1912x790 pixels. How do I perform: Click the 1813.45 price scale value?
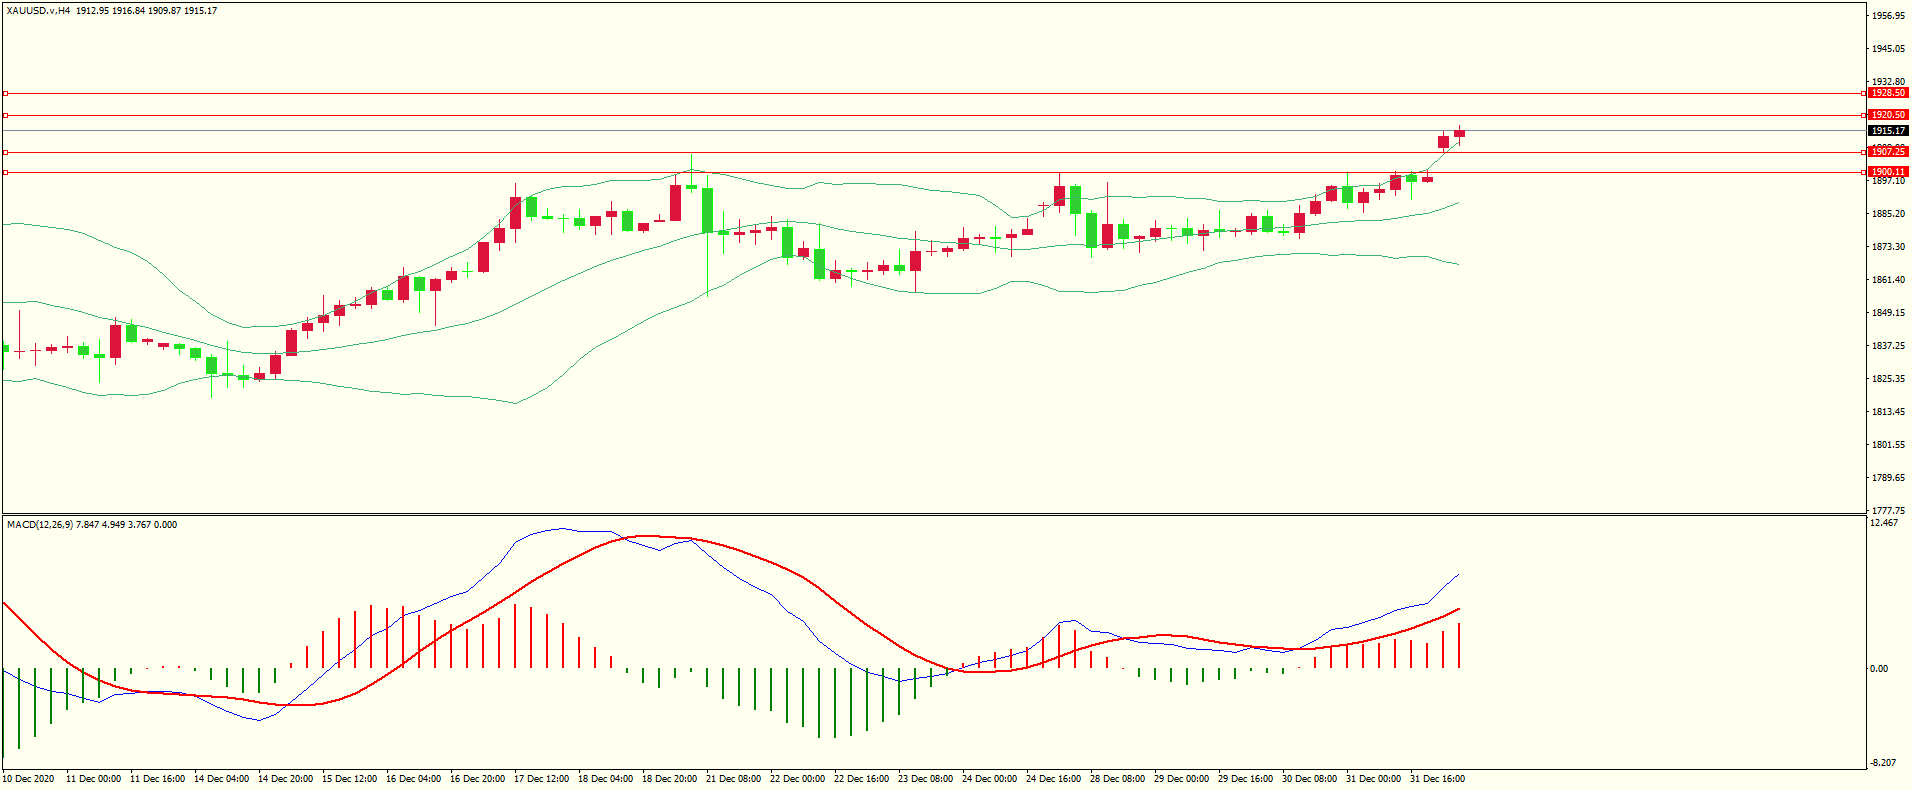[x=1888, y=412]
